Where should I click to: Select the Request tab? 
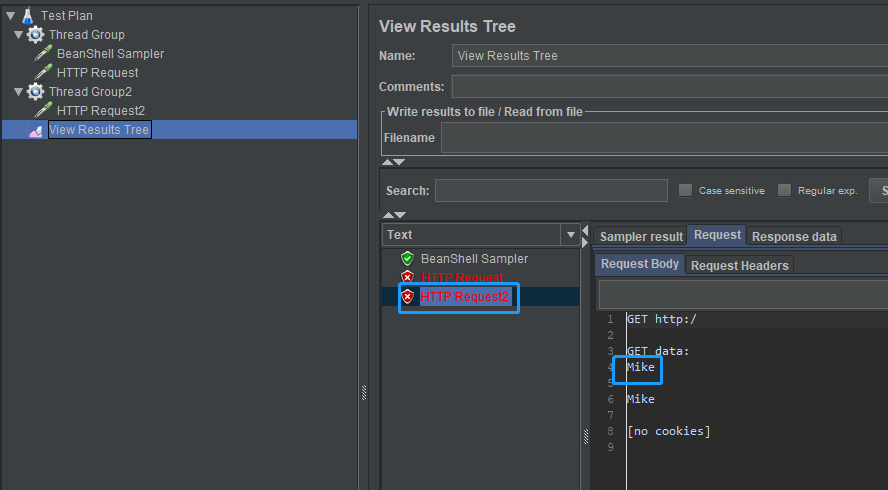717,235
